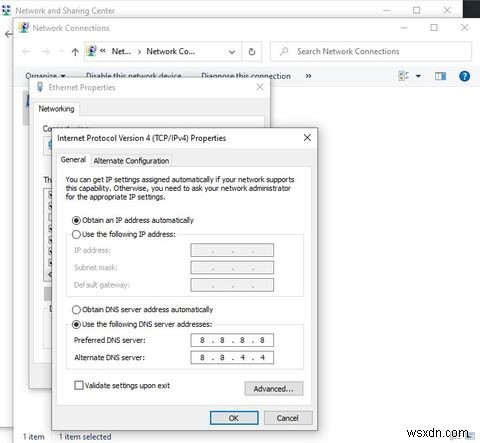Click the '1 item' status bar text
Viewport: 480px width, 443px height.
pos(34,436)
